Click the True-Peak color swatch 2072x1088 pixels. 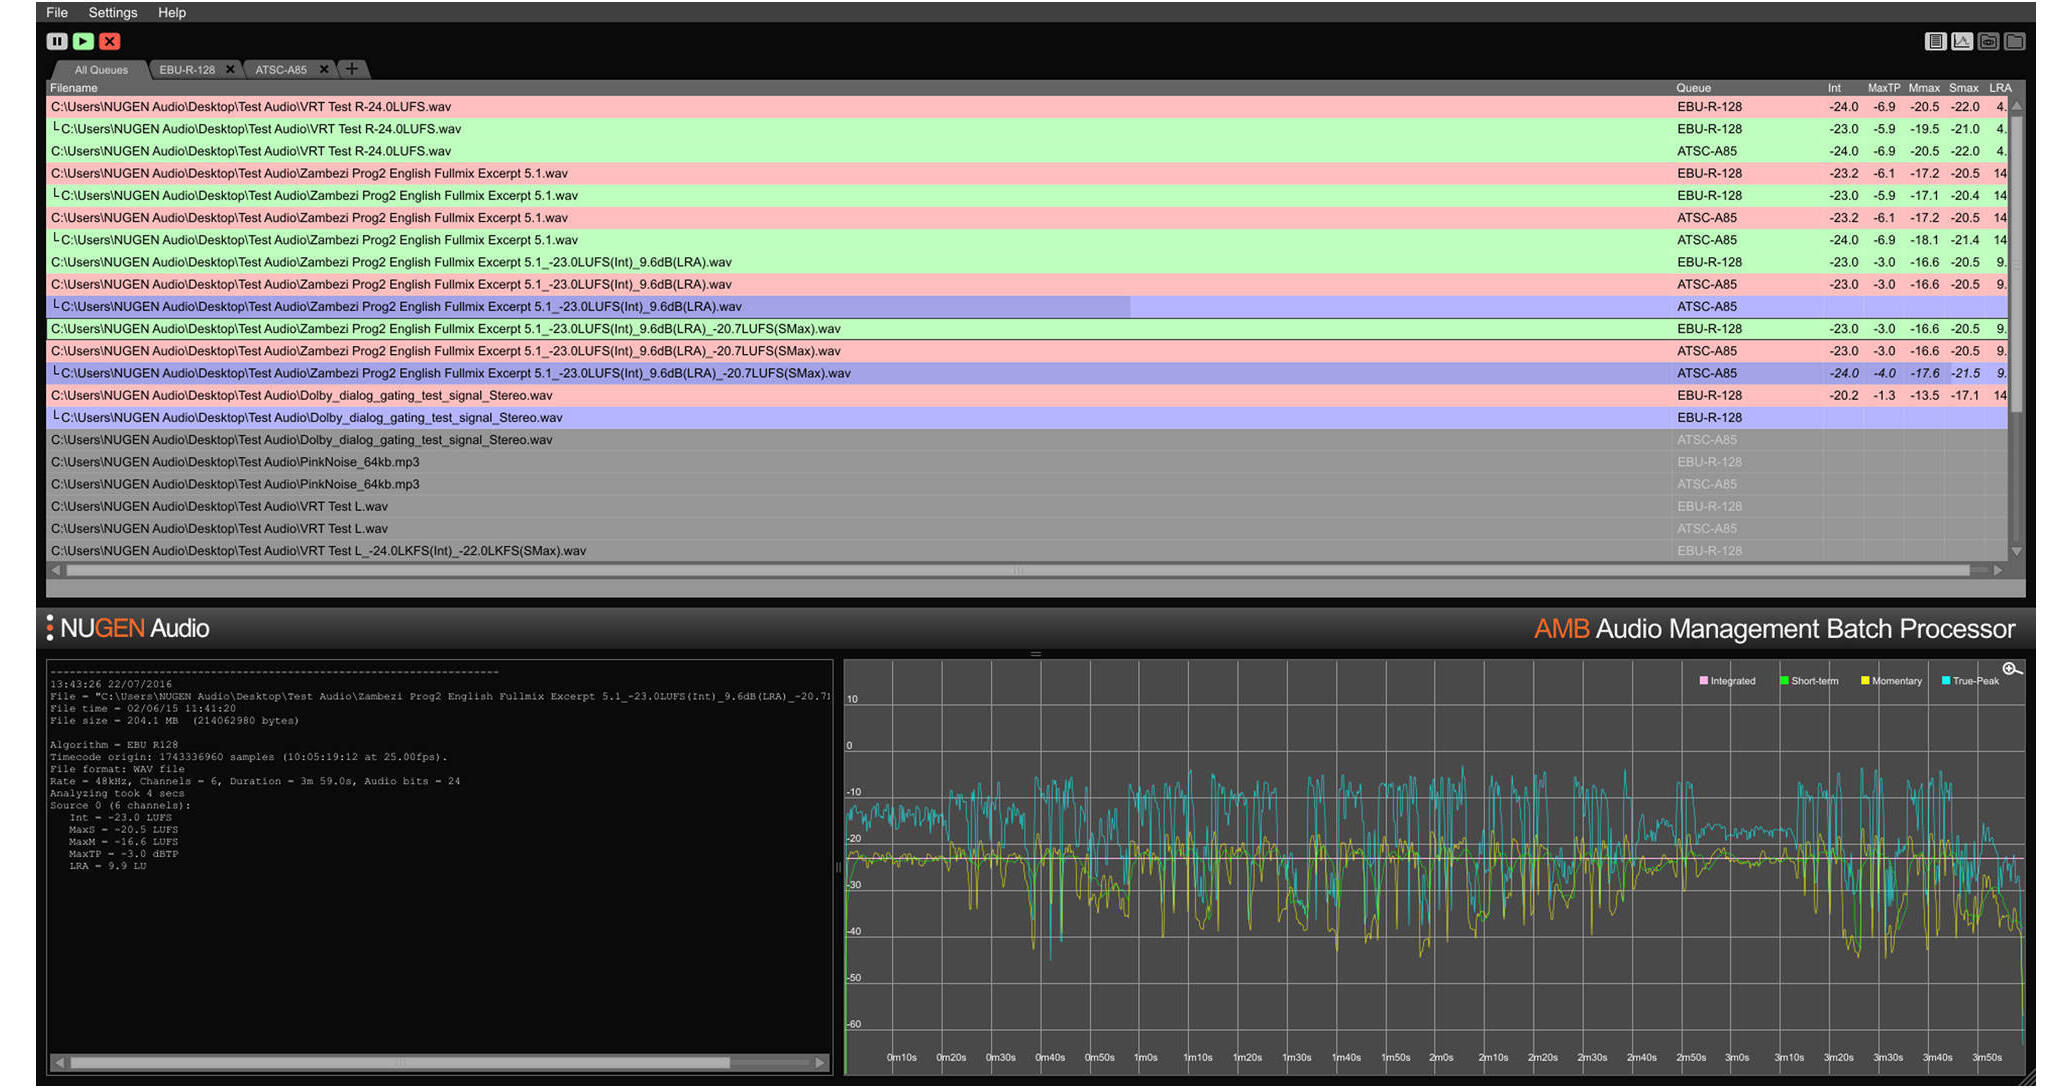click(1946, 681)
